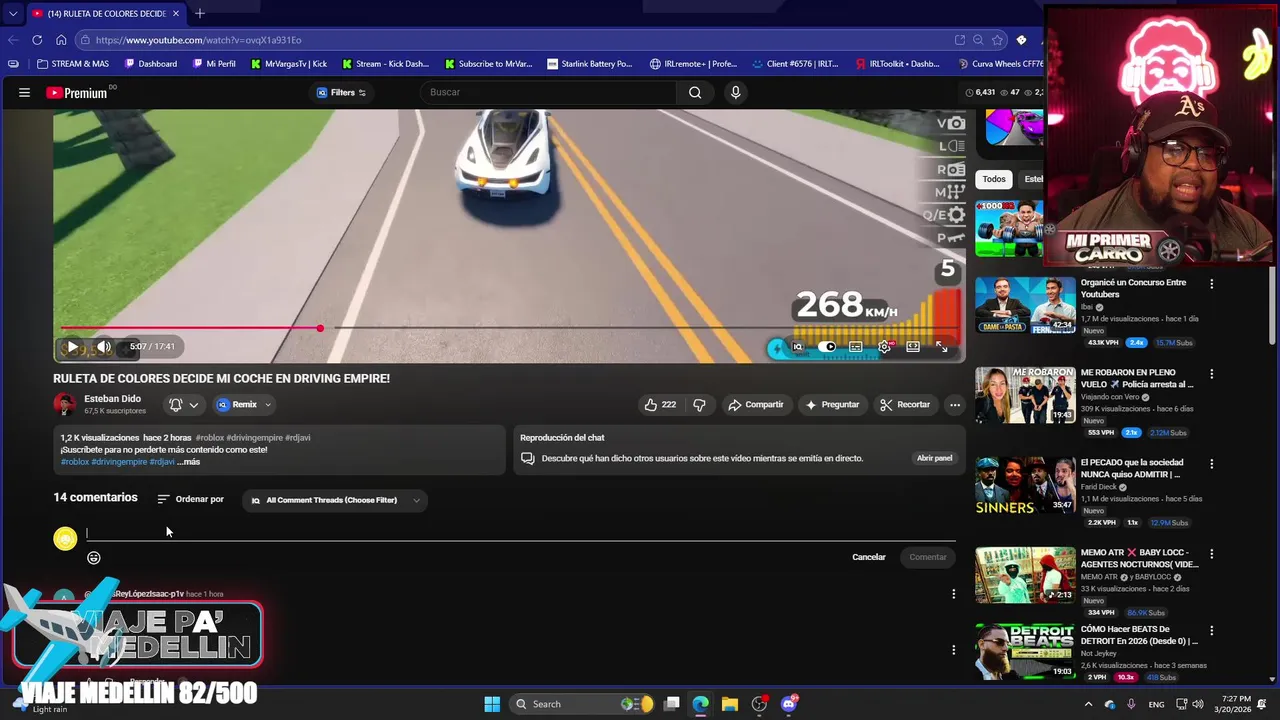The width and height of the screenshot is (1280, 720).
Task: Insert emoji in the comment box
Action: 94,558
